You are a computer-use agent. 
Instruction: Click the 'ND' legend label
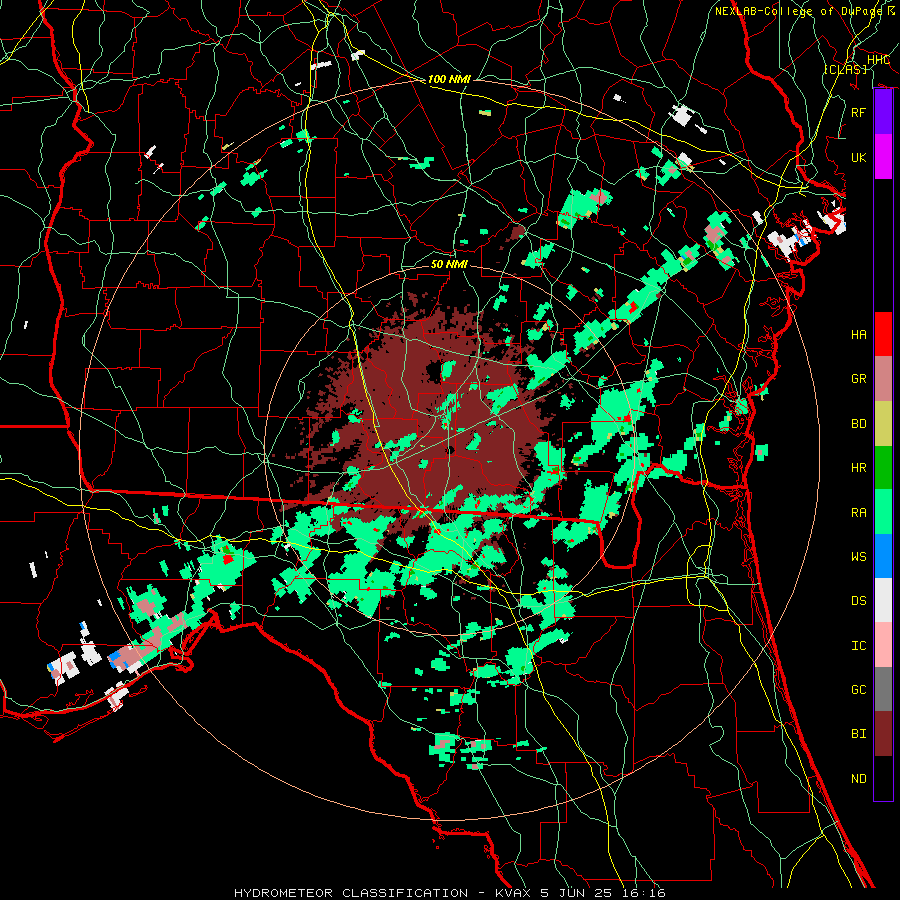(859, 779)
